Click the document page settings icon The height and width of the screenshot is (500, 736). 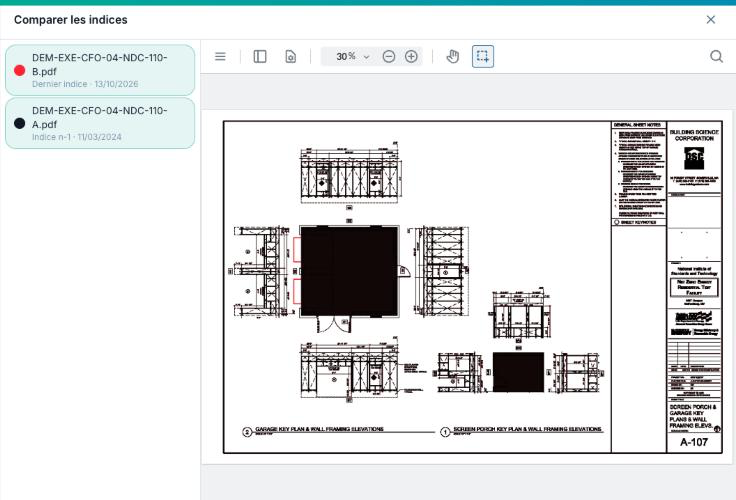(291, 57)
